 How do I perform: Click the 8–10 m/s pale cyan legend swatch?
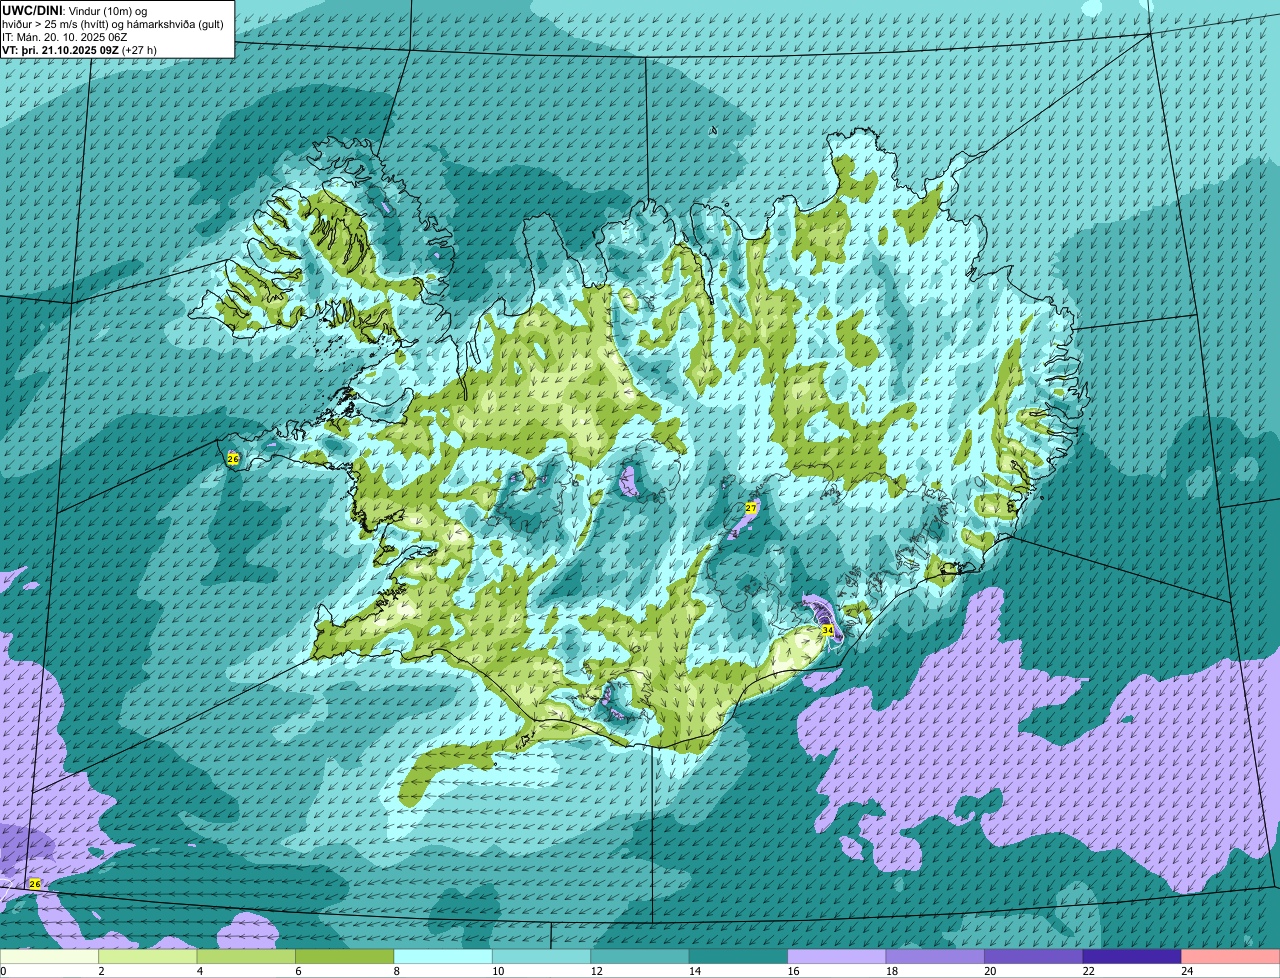click(x=445, y=956)
